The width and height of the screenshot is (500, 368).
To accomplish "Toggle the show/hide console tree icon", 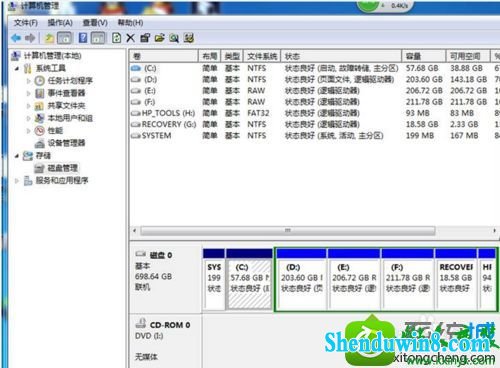I will click(65, 38).
